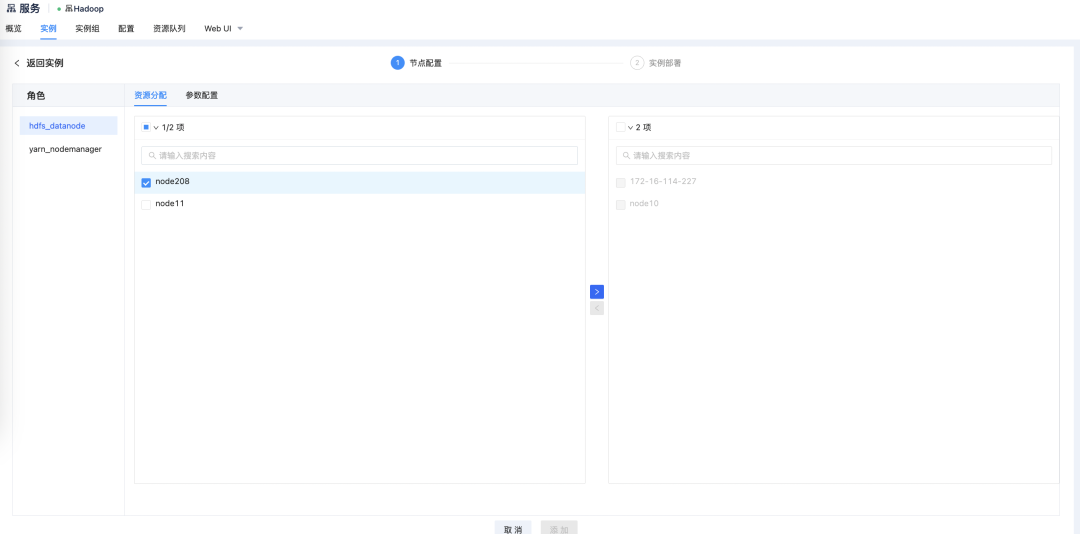The image size is (1080, 534).
Task: Click the move-right arrow transfer button
Action: (596, 292)
